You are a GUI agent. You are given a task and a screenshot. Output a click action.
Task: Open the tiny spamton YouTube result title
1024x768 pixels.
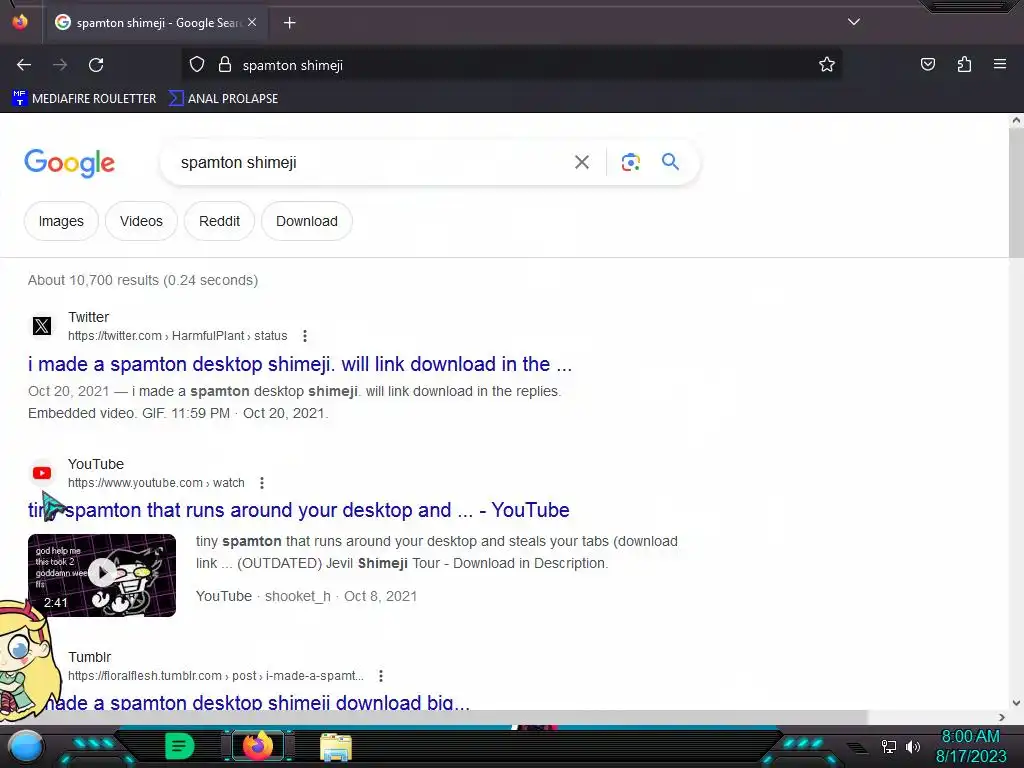[298, 510]
